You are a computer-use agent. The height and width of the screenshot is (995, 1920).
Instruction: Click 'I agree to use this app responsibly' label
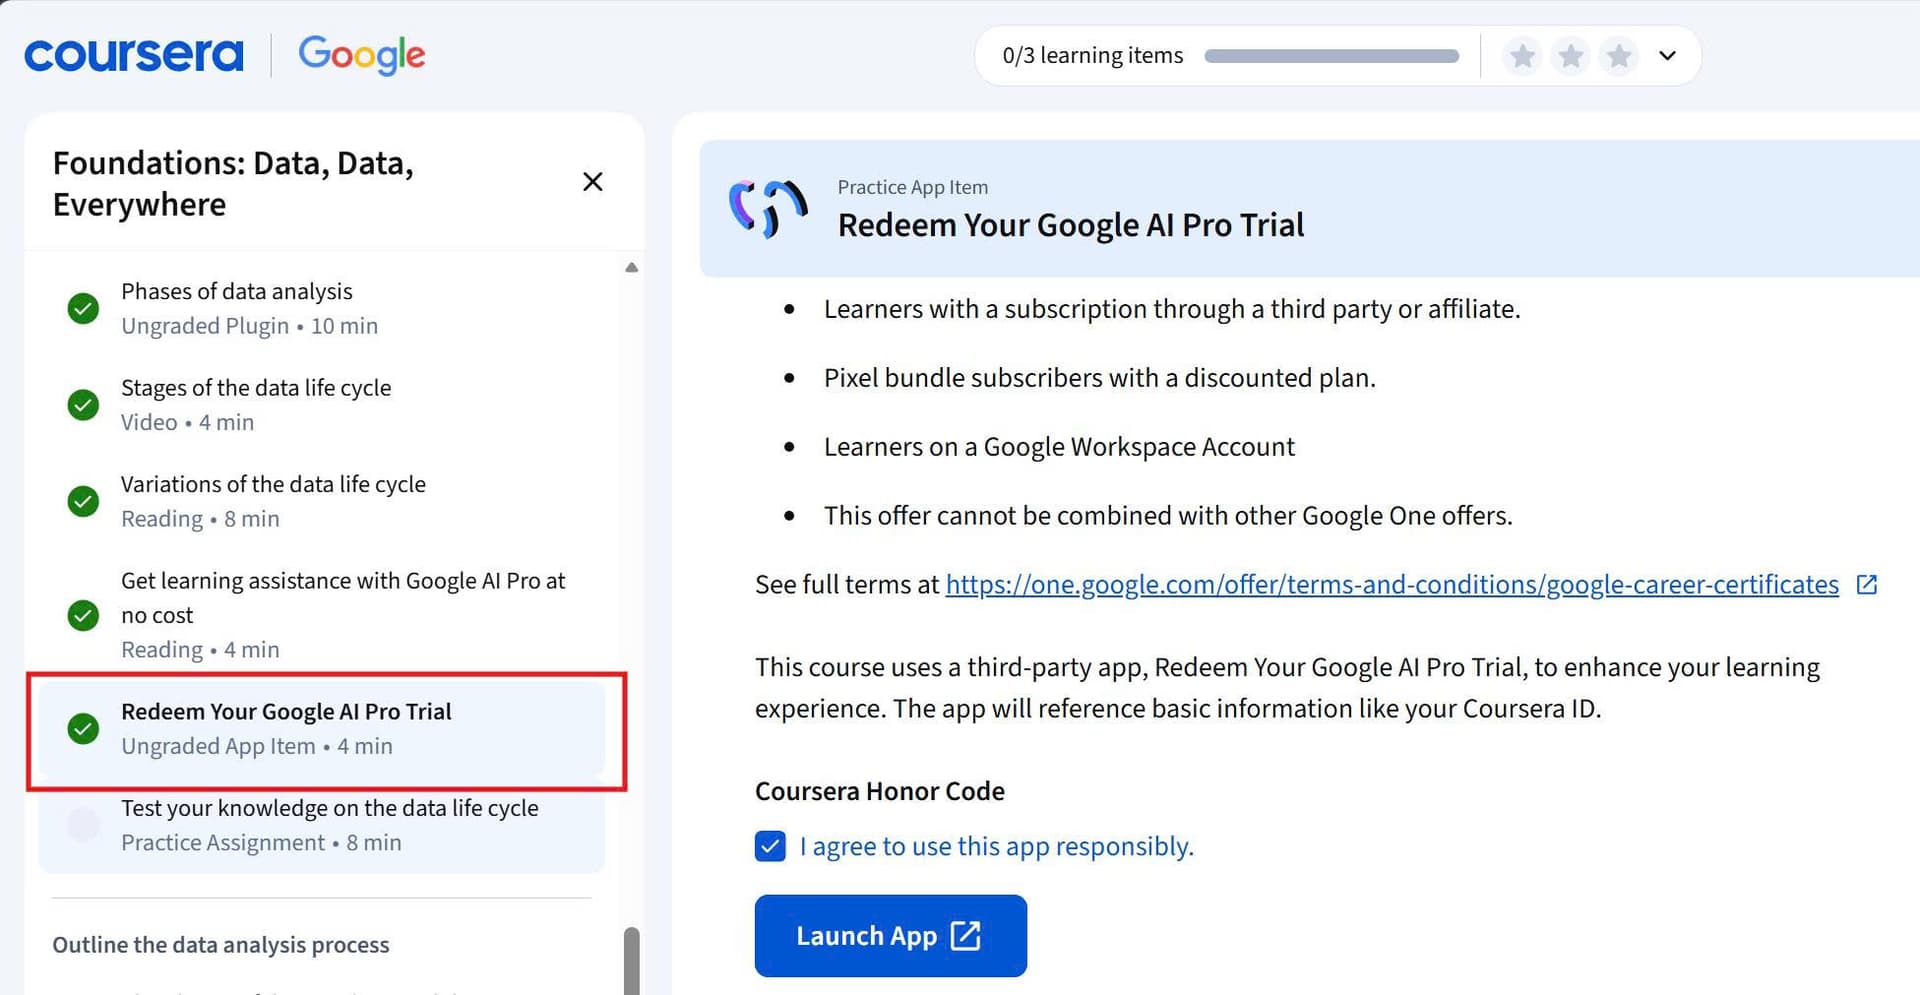click(x=997, y=847)
